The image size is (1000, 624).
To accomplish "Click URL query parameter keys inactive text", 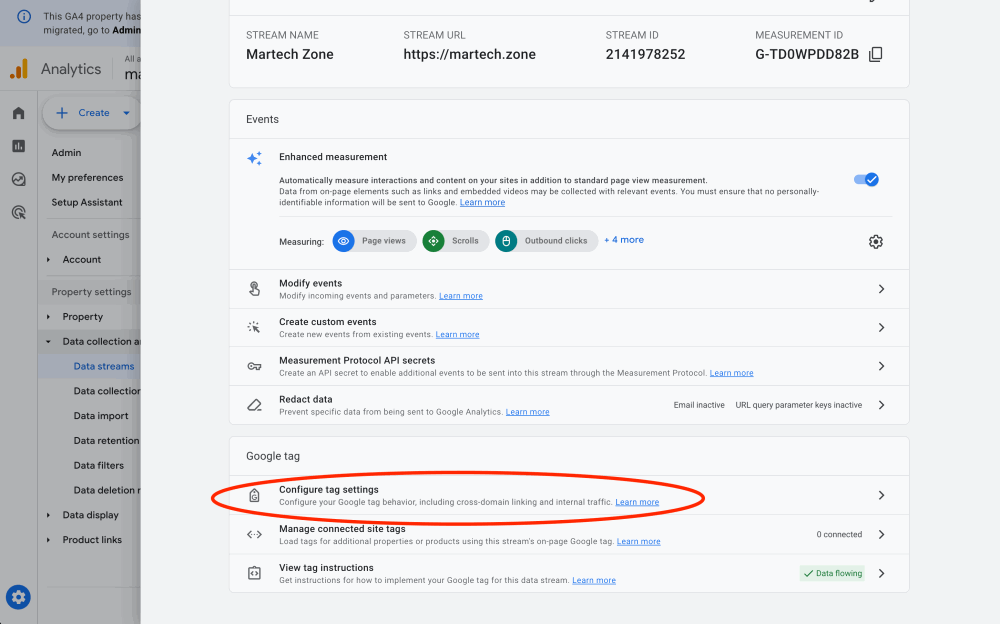I will click(798, 405).
